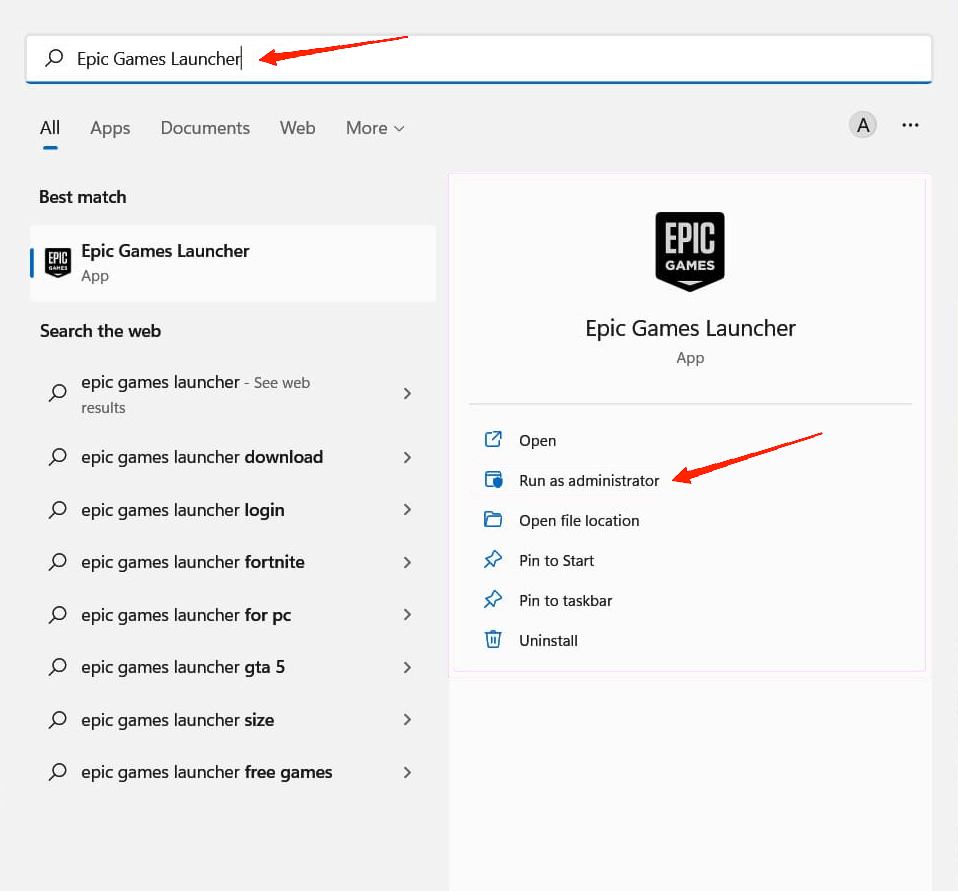Click the Open file location folder icon

tap(493, 520)
